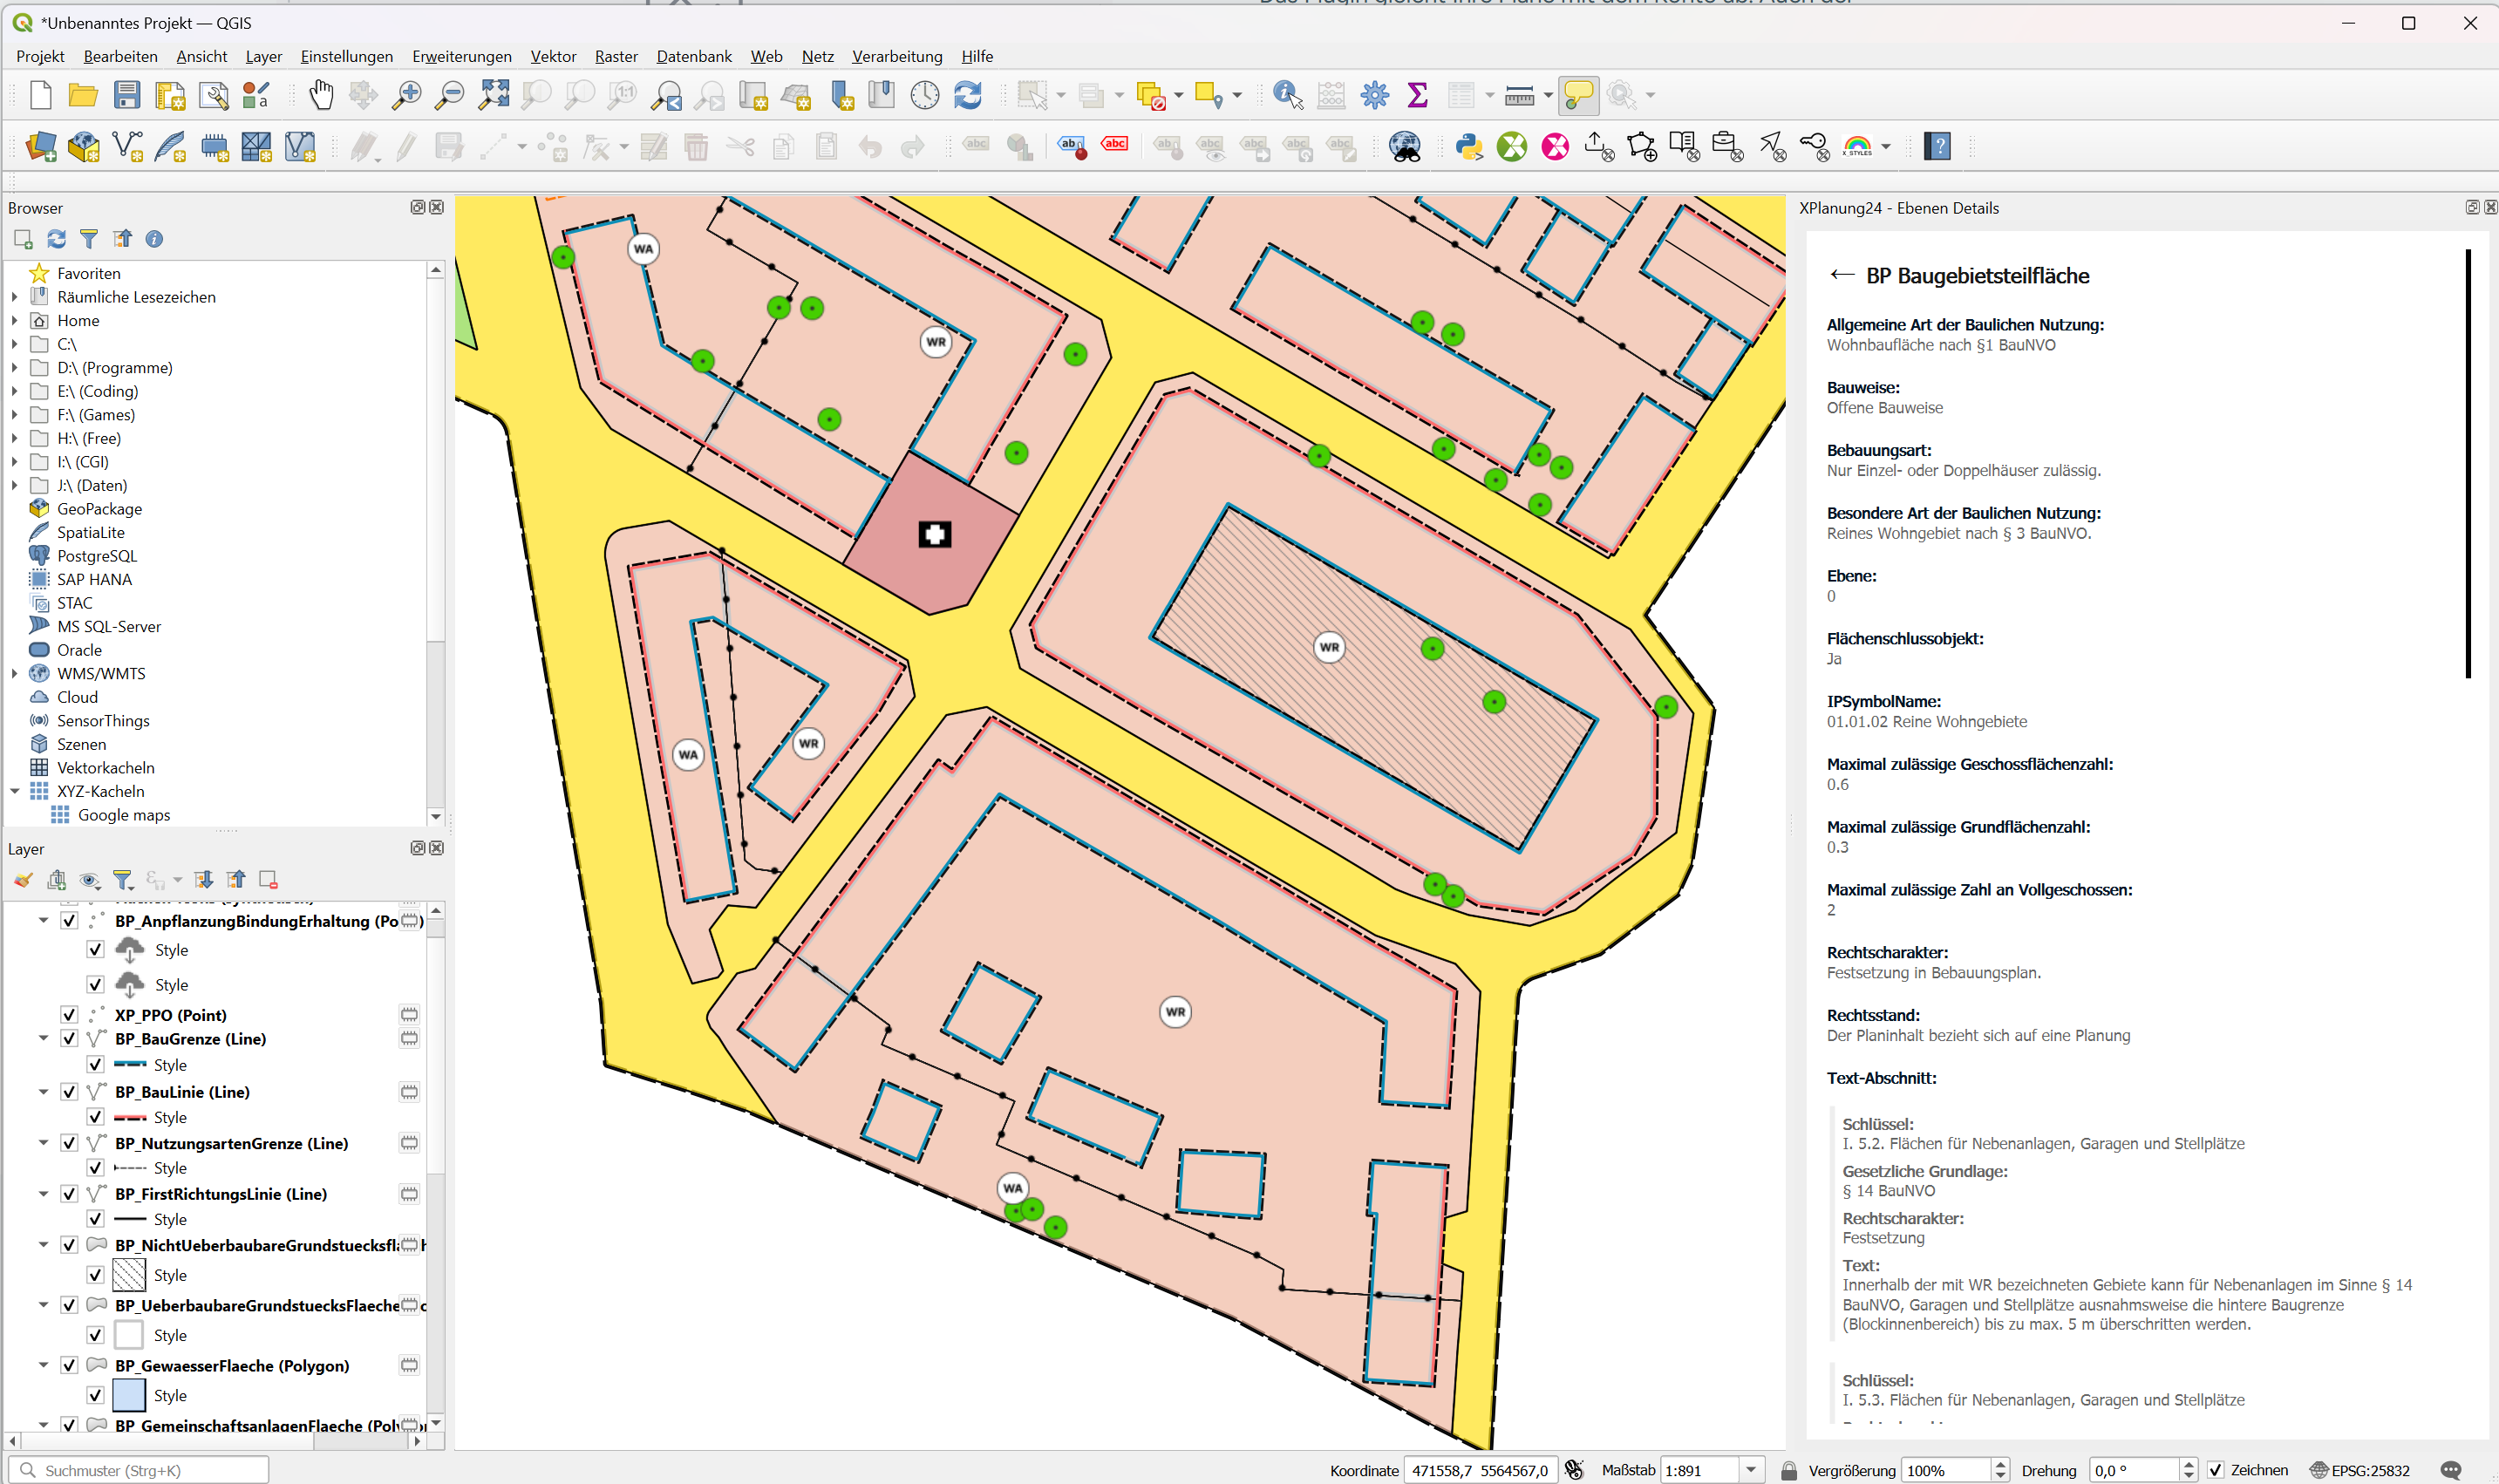Open the Erweiterungen menu
2499x1484 pixels.
click(462, 56)
